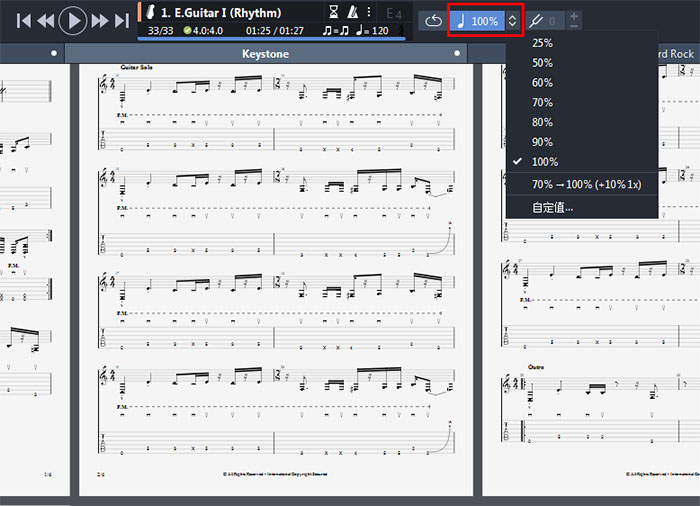Click the rewind button
700x506 pixels.
(x=47, y=20)
